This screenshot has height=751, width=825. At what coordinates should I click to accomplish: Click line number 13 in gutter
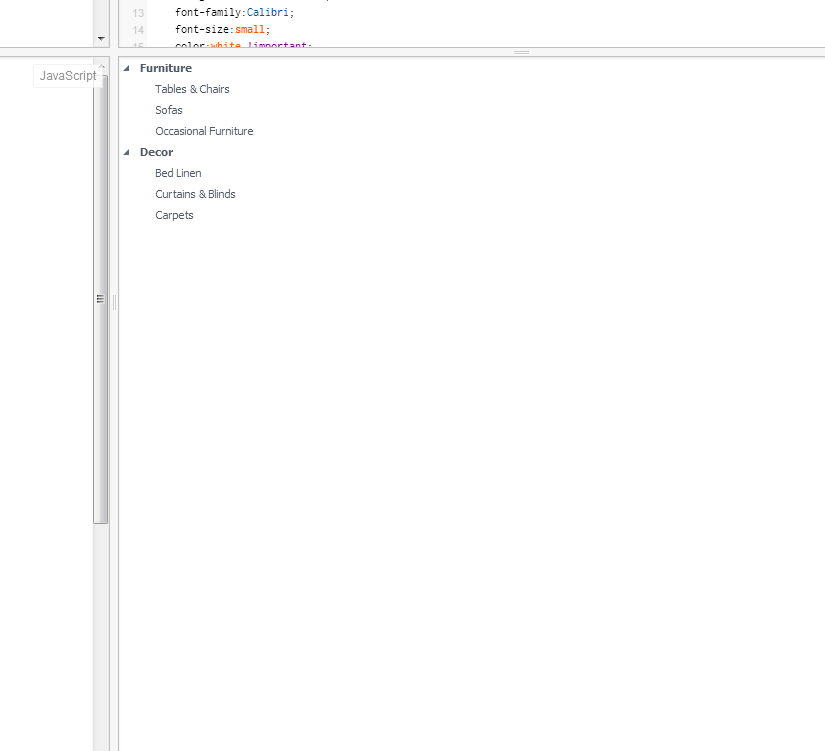(138, 13)
